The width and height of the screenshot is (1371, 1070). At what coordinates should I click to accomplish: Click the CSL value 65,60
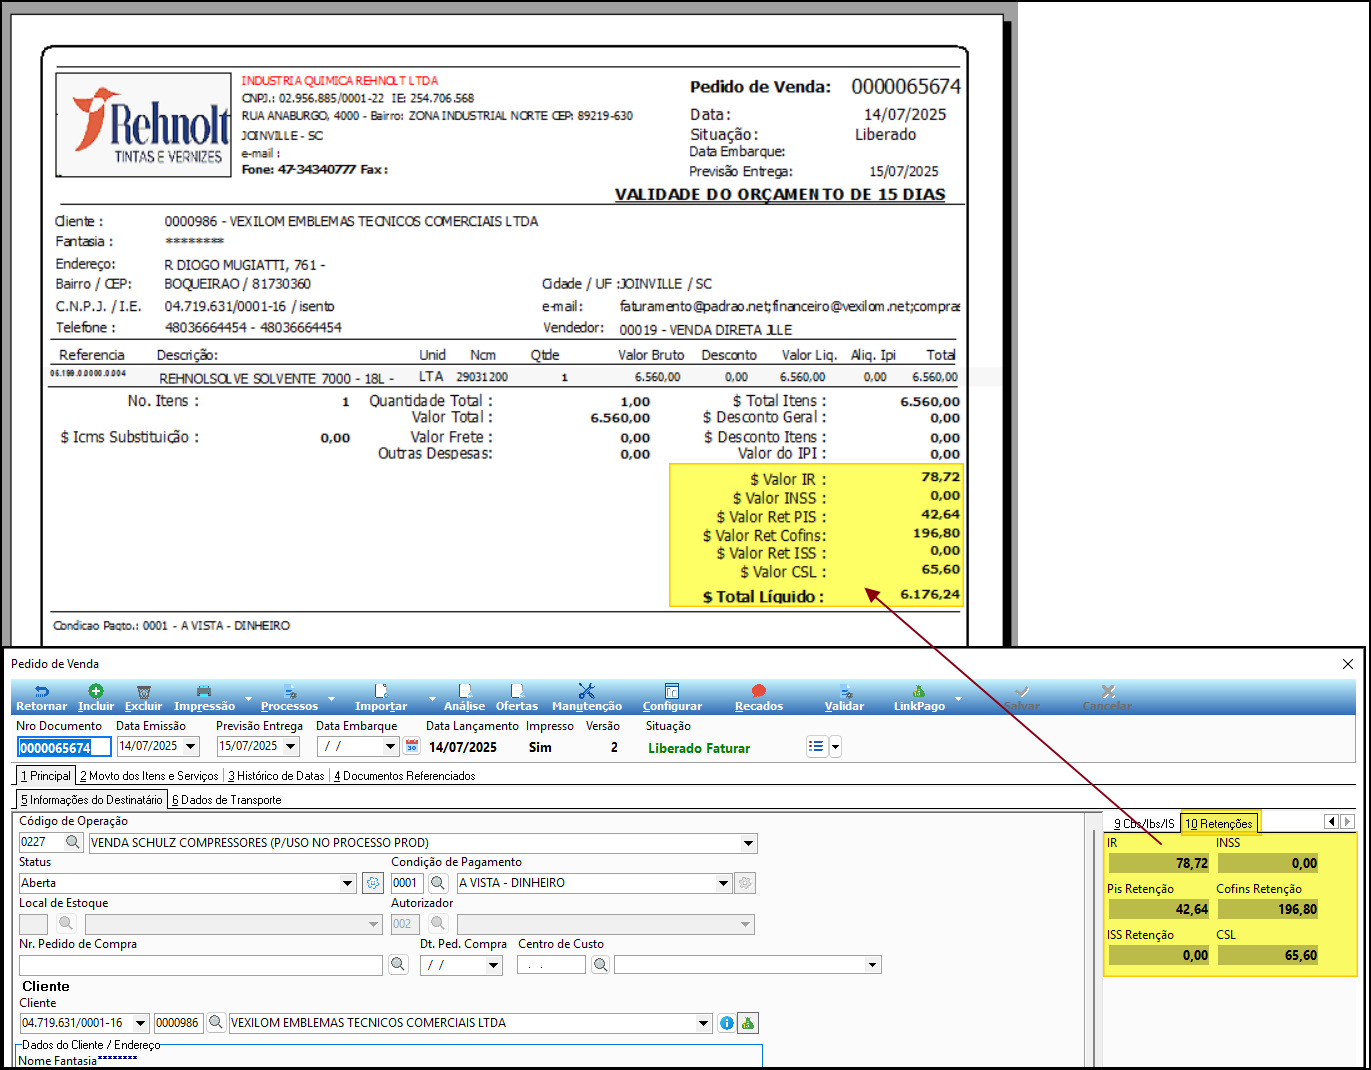[x=1268, y=955]
